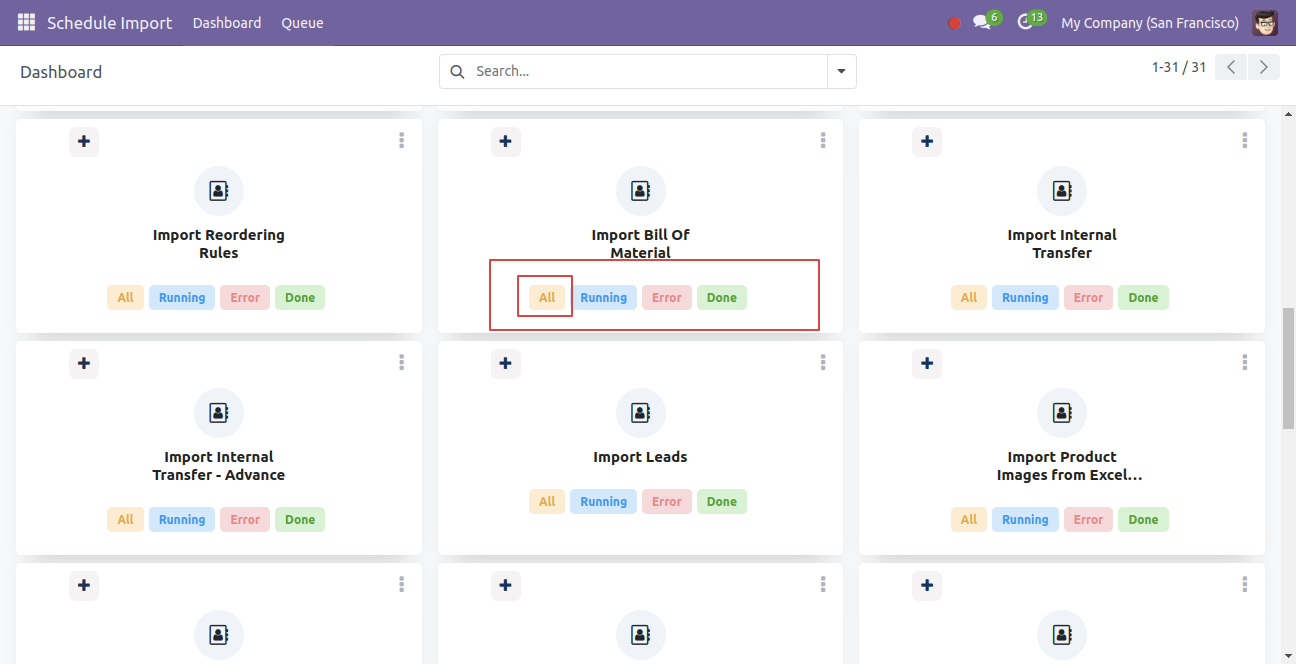The image size is (1296, 664).
Task: Click the vertical scrollbar thumb
Action: click(1288, 369)
